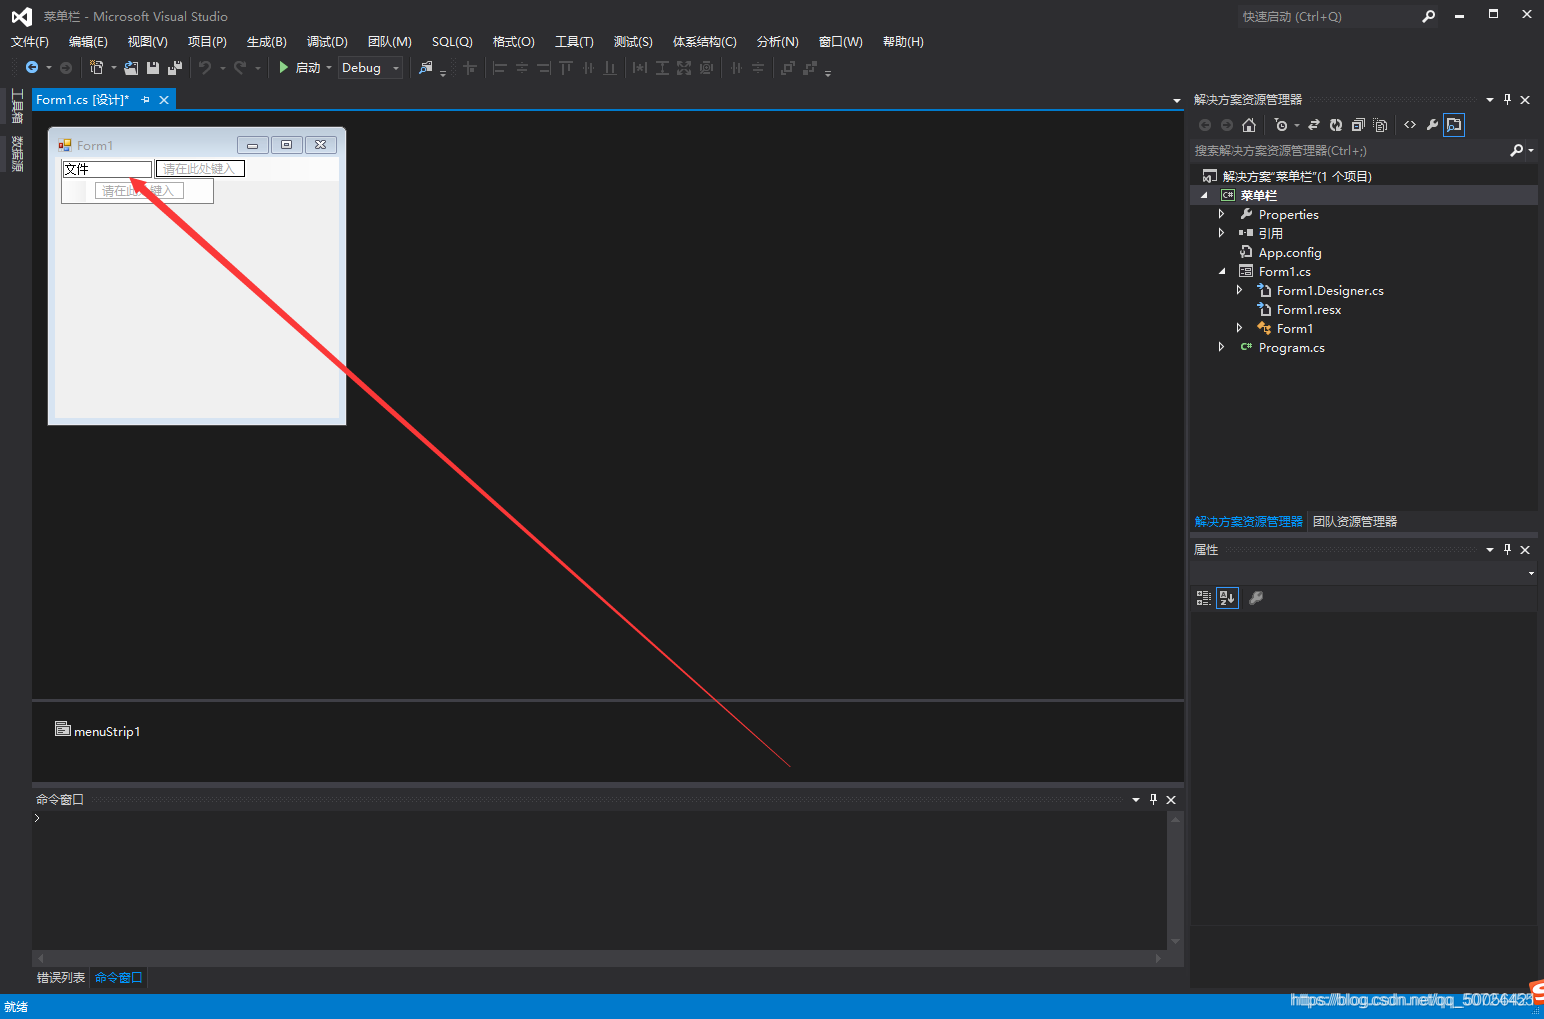Click the green Start (启动) play icon
The height and width of the screenshot is (1019, 1544).
tap(284, 67)
